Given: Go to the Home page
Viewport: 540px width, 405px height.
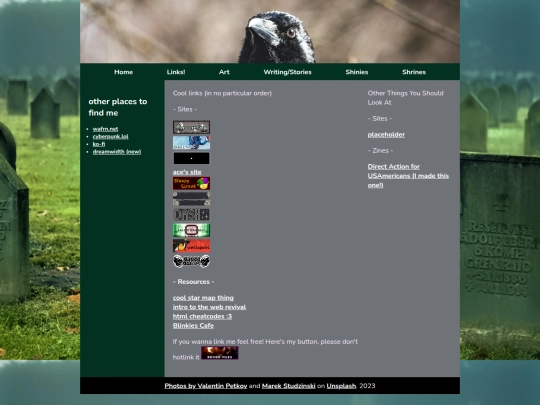Looking at the screenshot, I should click(124, 72).
